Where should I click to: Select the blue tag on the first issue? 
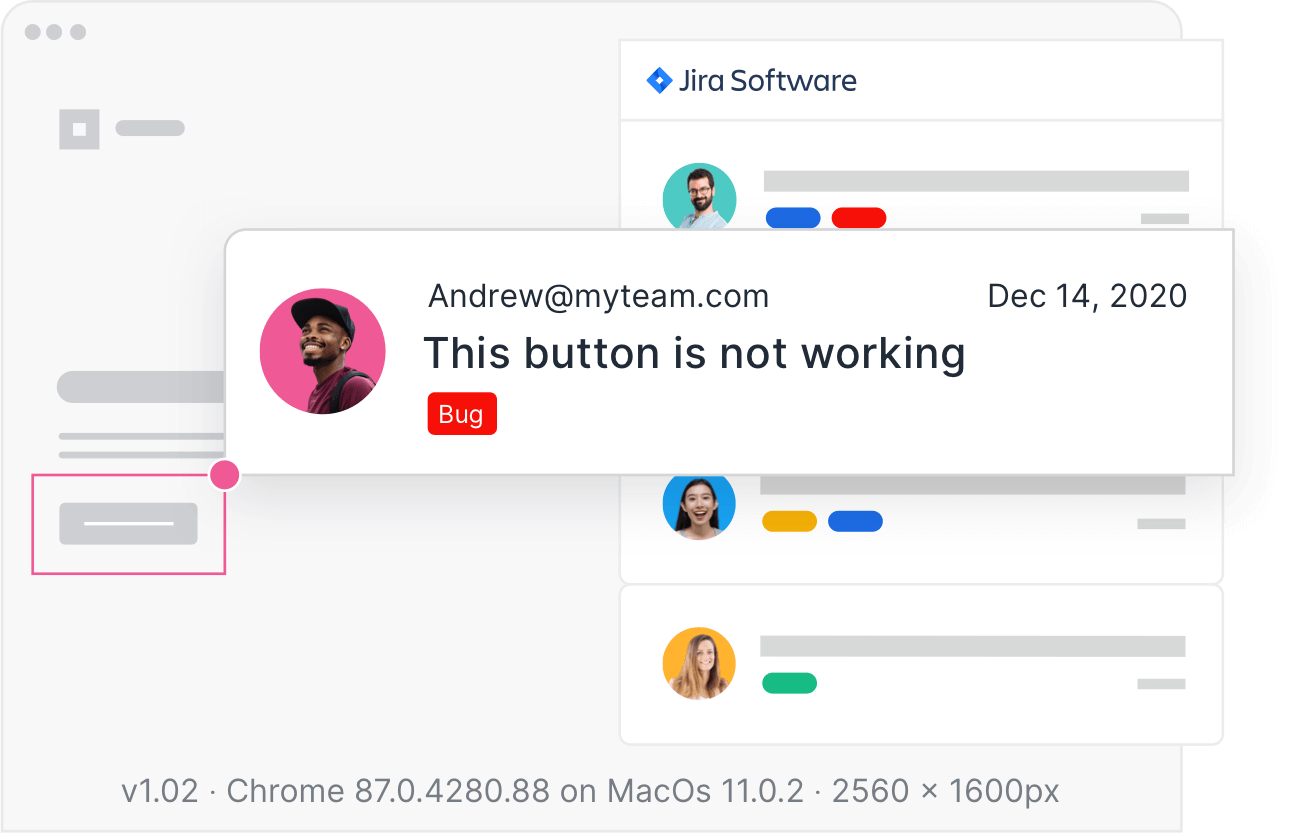click(x=793, y=218)
